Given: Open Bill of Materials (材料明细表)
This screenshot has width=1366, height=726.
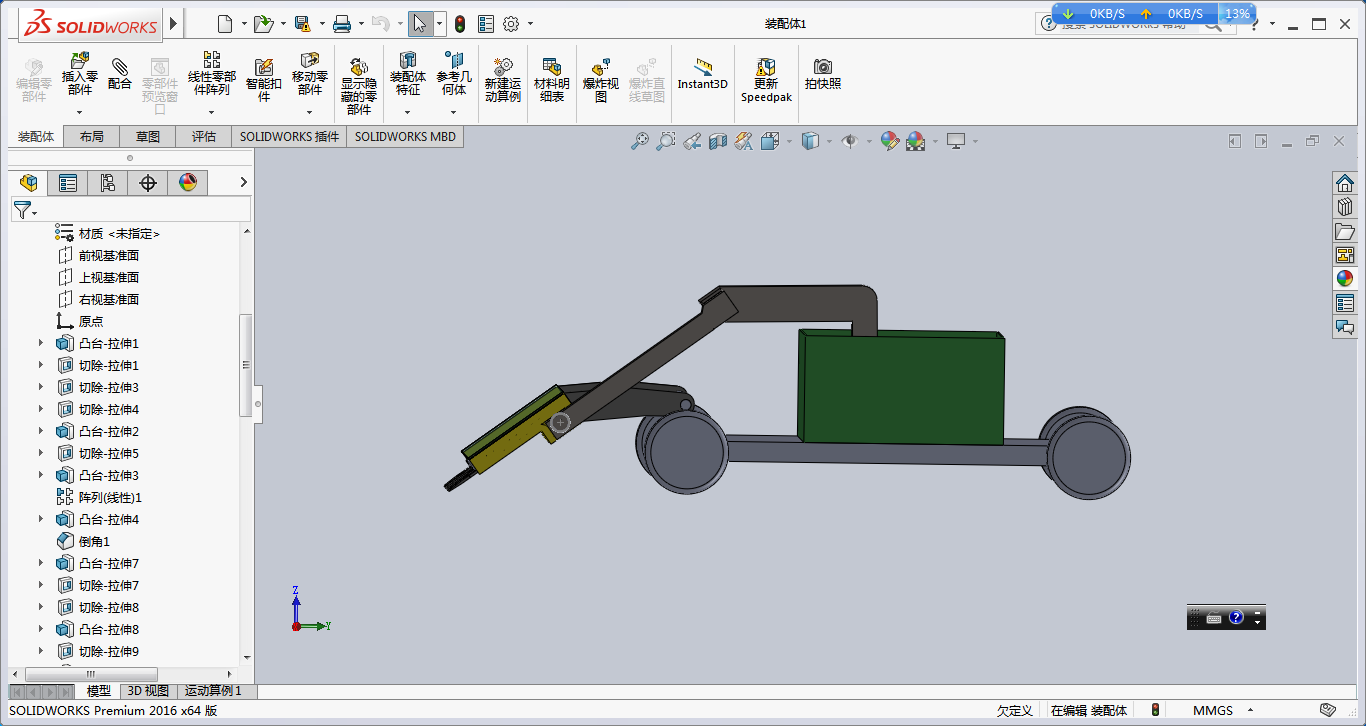Looking at the screenshot, I should 551,67.
